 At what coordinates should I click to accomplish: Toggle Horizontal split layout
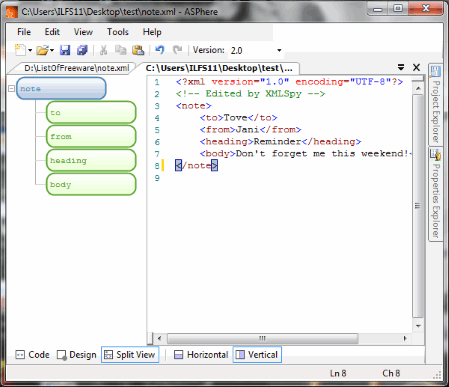[201, 355]
